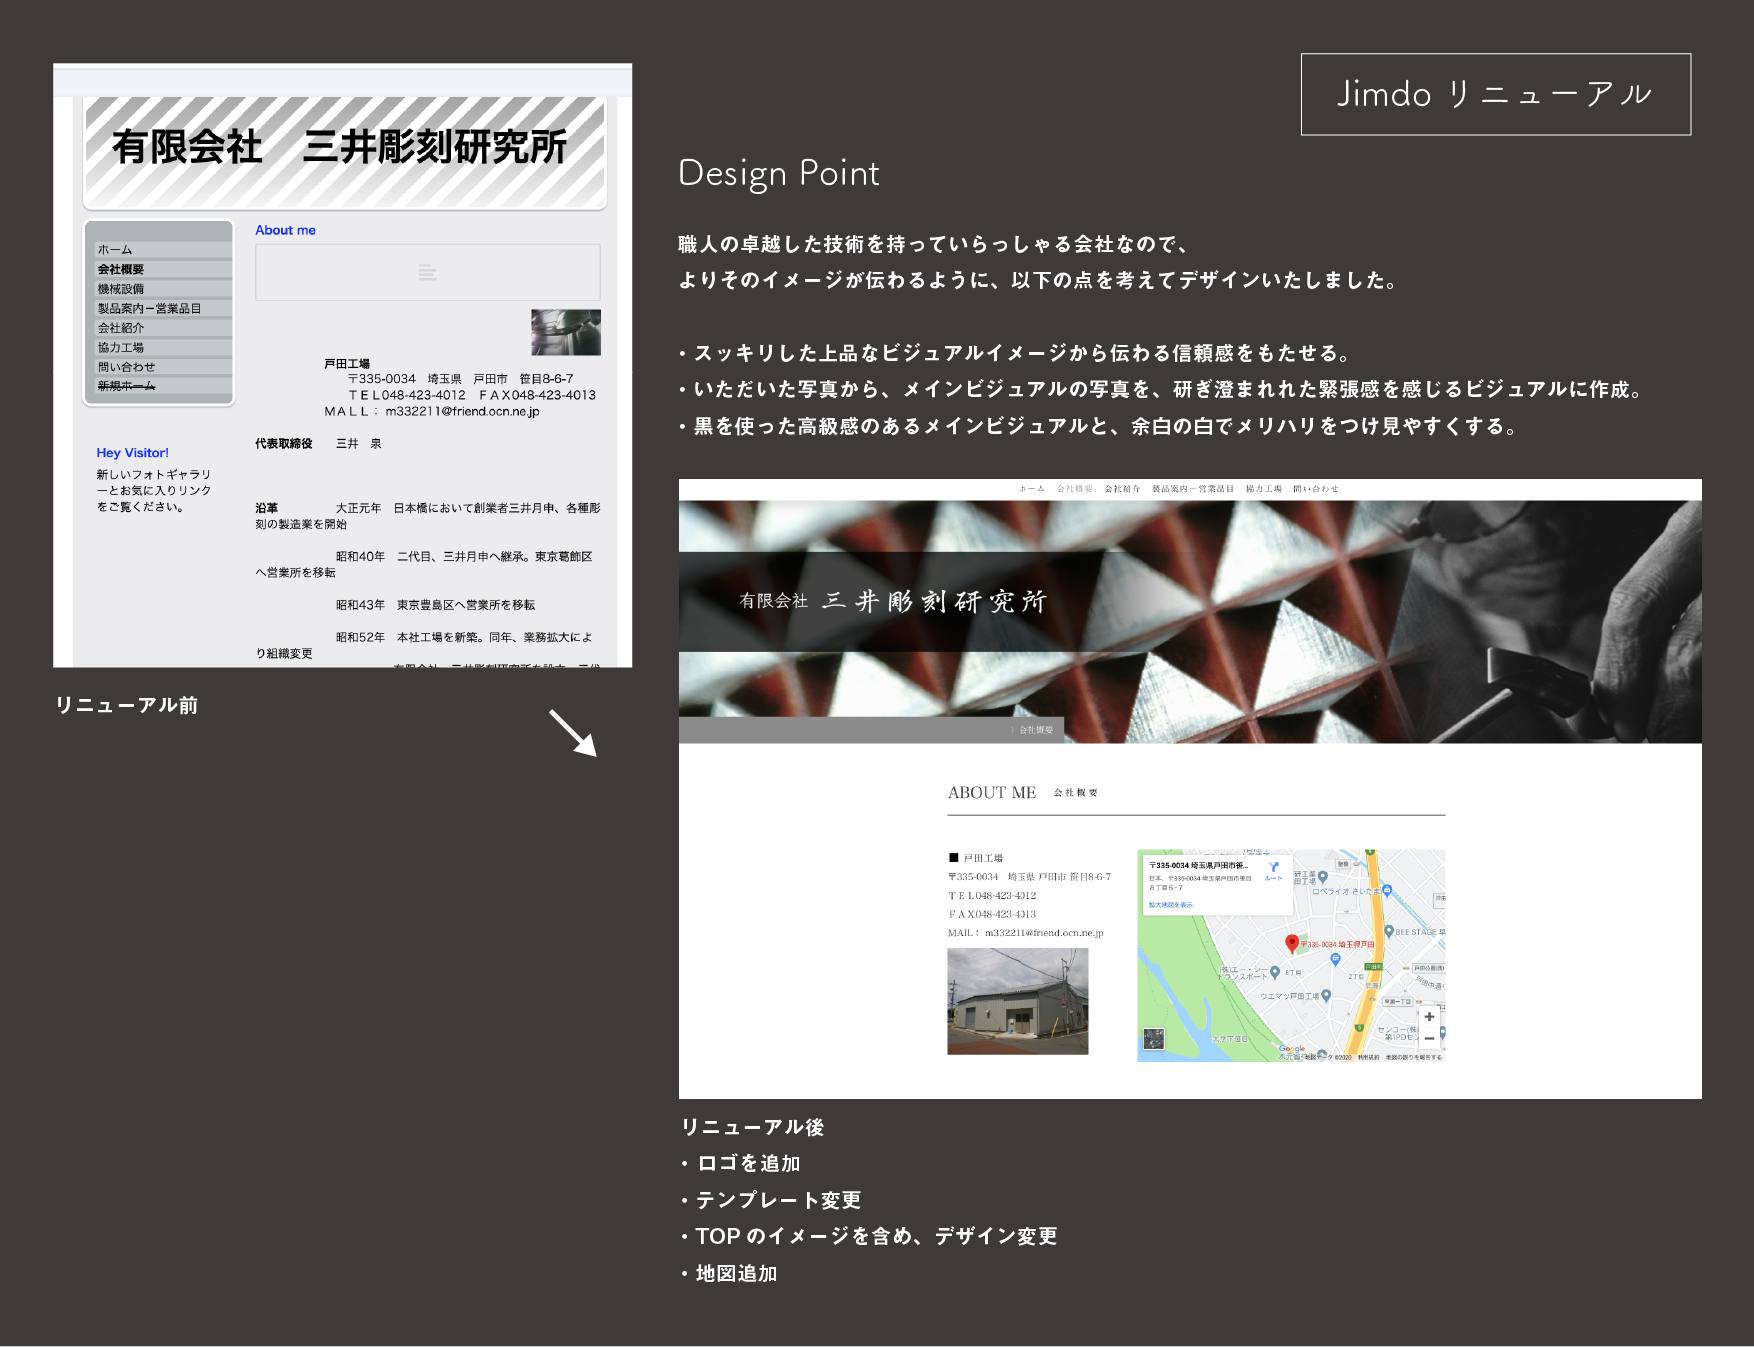Open the 拡大地図を表示 link on the map
This screenshot has width=1754, height=1347.
(1170, 905)
